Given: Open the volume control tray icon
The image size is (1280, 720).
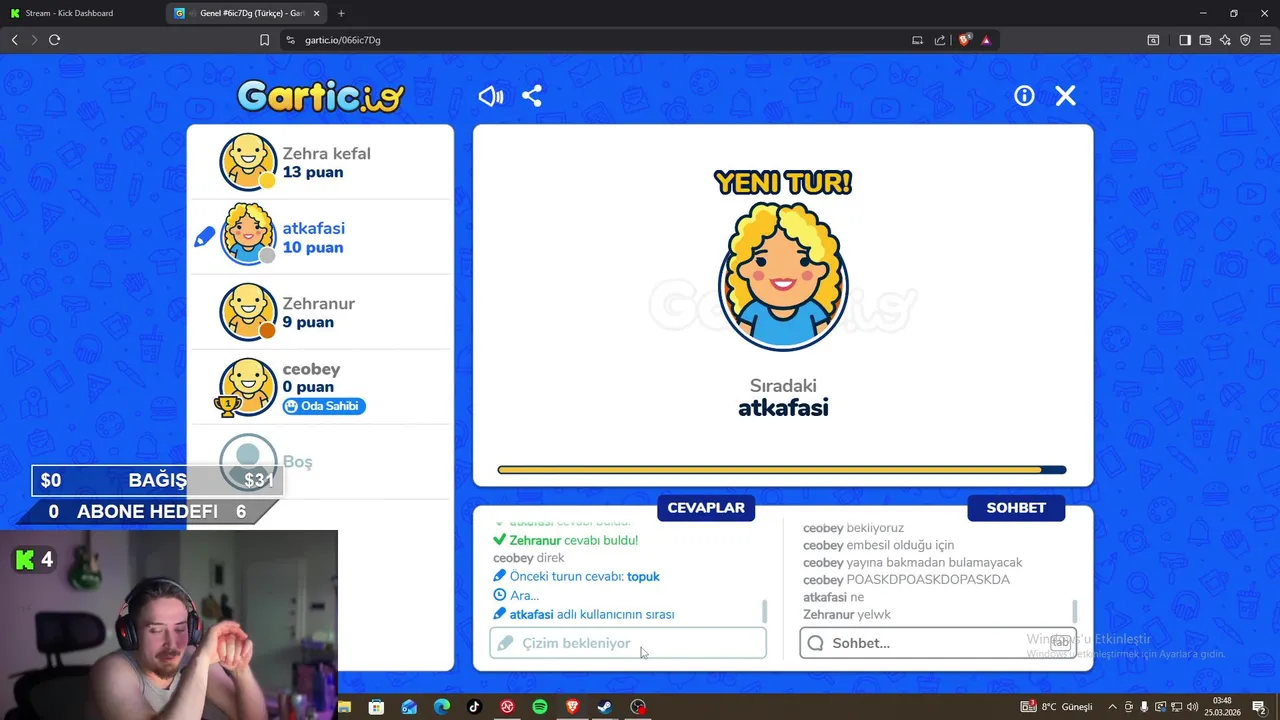Looking at the screenshot, I should (1192, 707).
